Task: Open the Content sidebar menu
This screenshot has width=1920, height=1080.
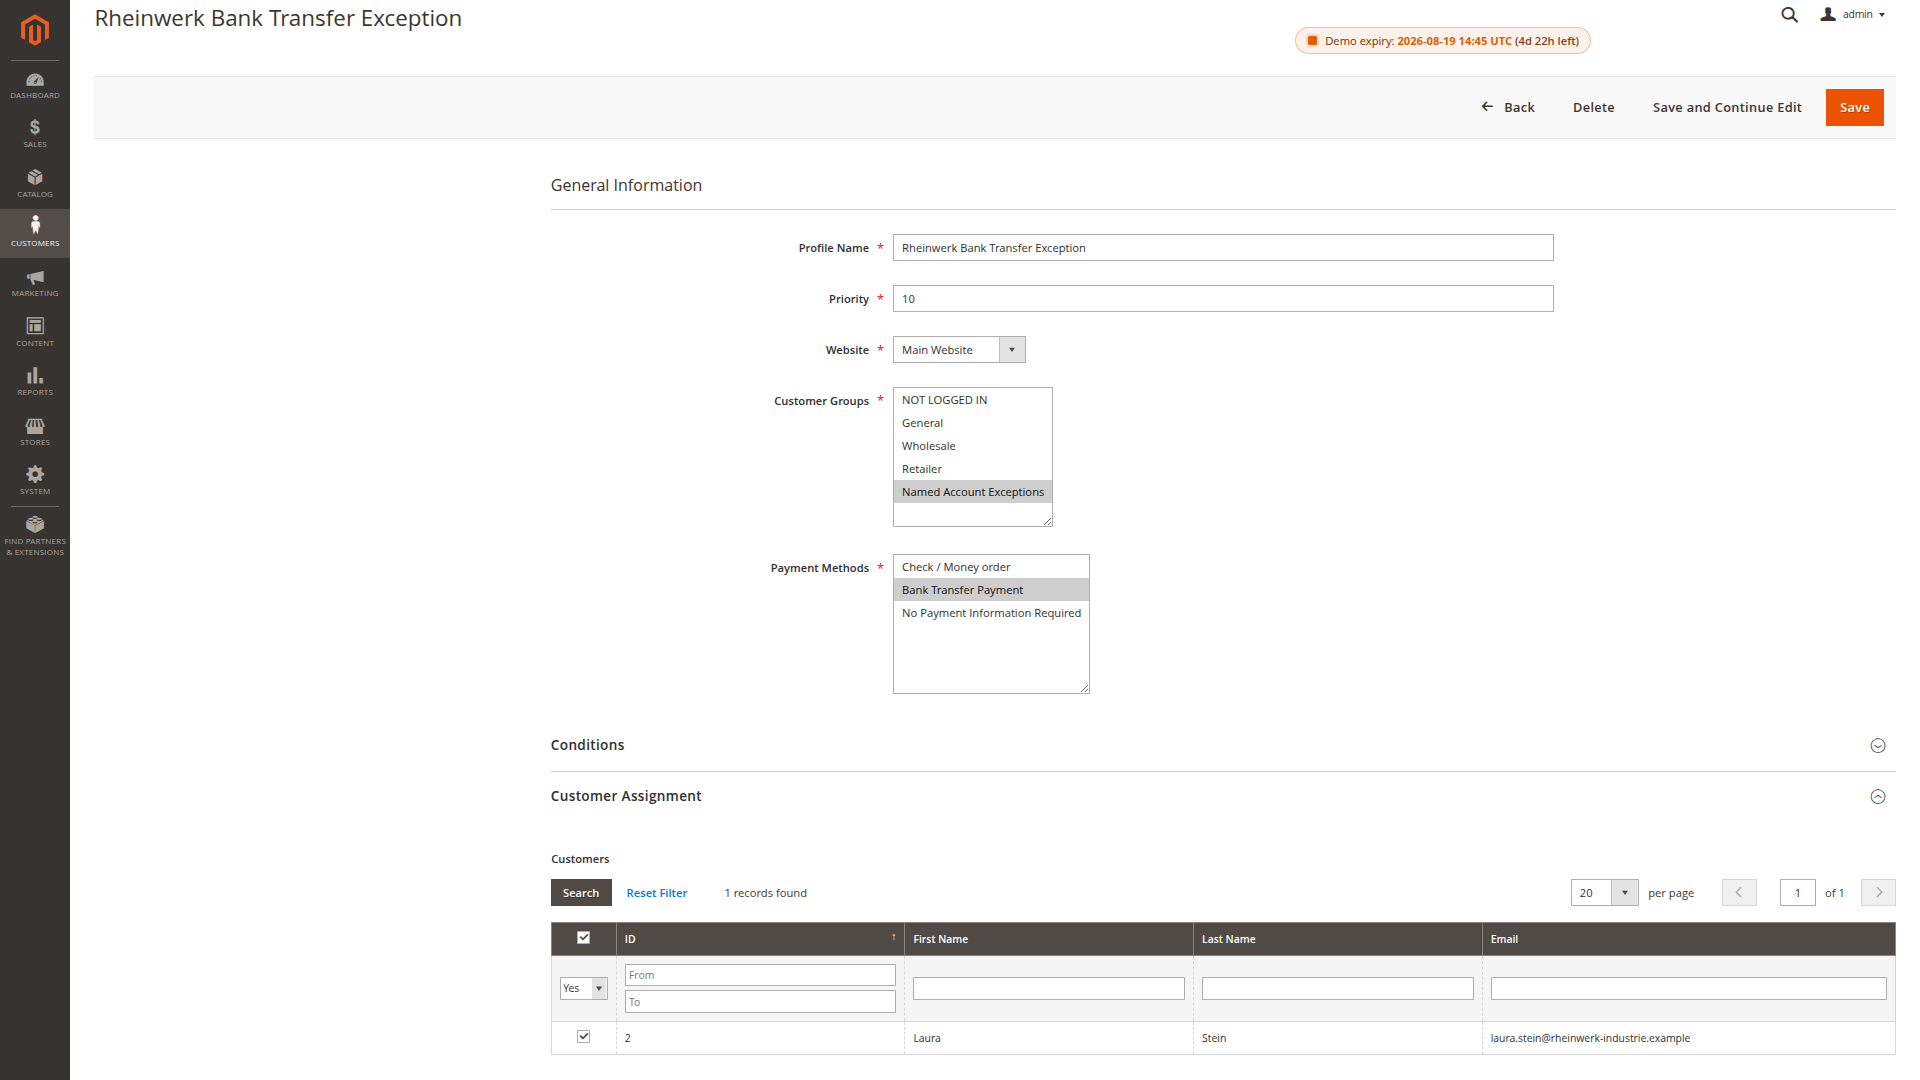Action: [x=35, y=333]
